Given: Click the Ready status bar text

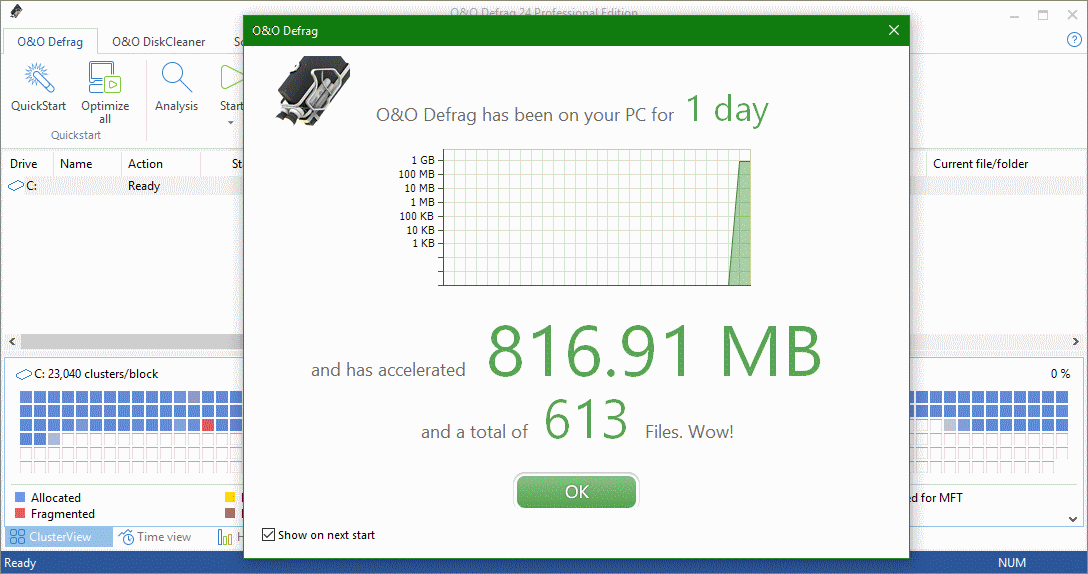Looking at the screenshot, I should 20,563.
